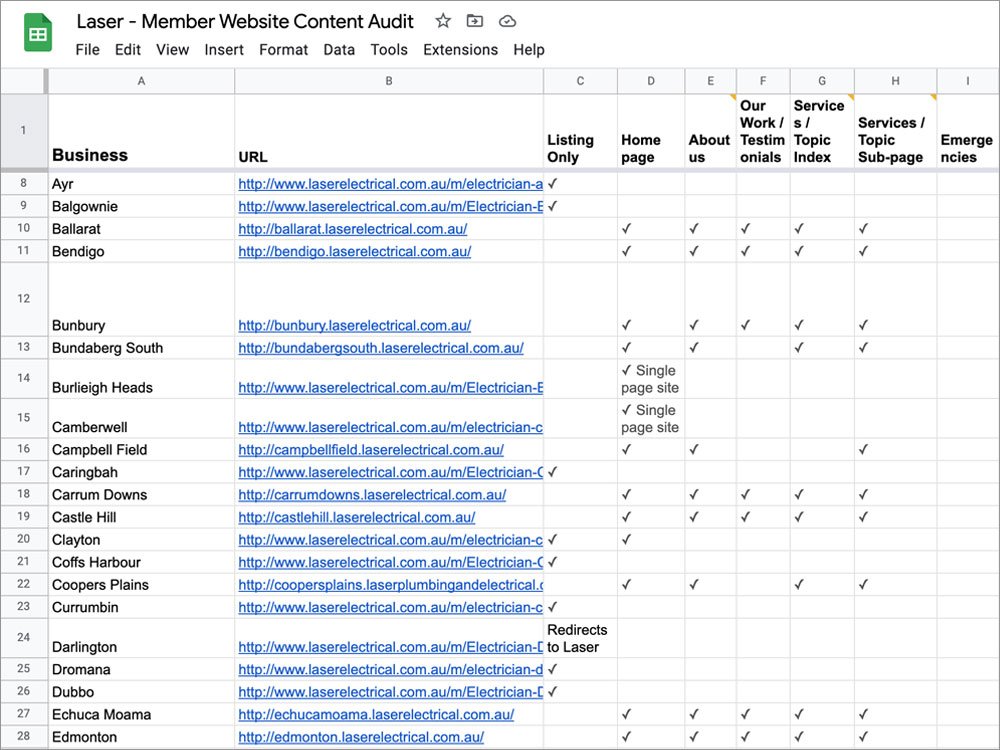Select column G header
The width and height of the screenshot is (1000, 750).
point(822,81)
